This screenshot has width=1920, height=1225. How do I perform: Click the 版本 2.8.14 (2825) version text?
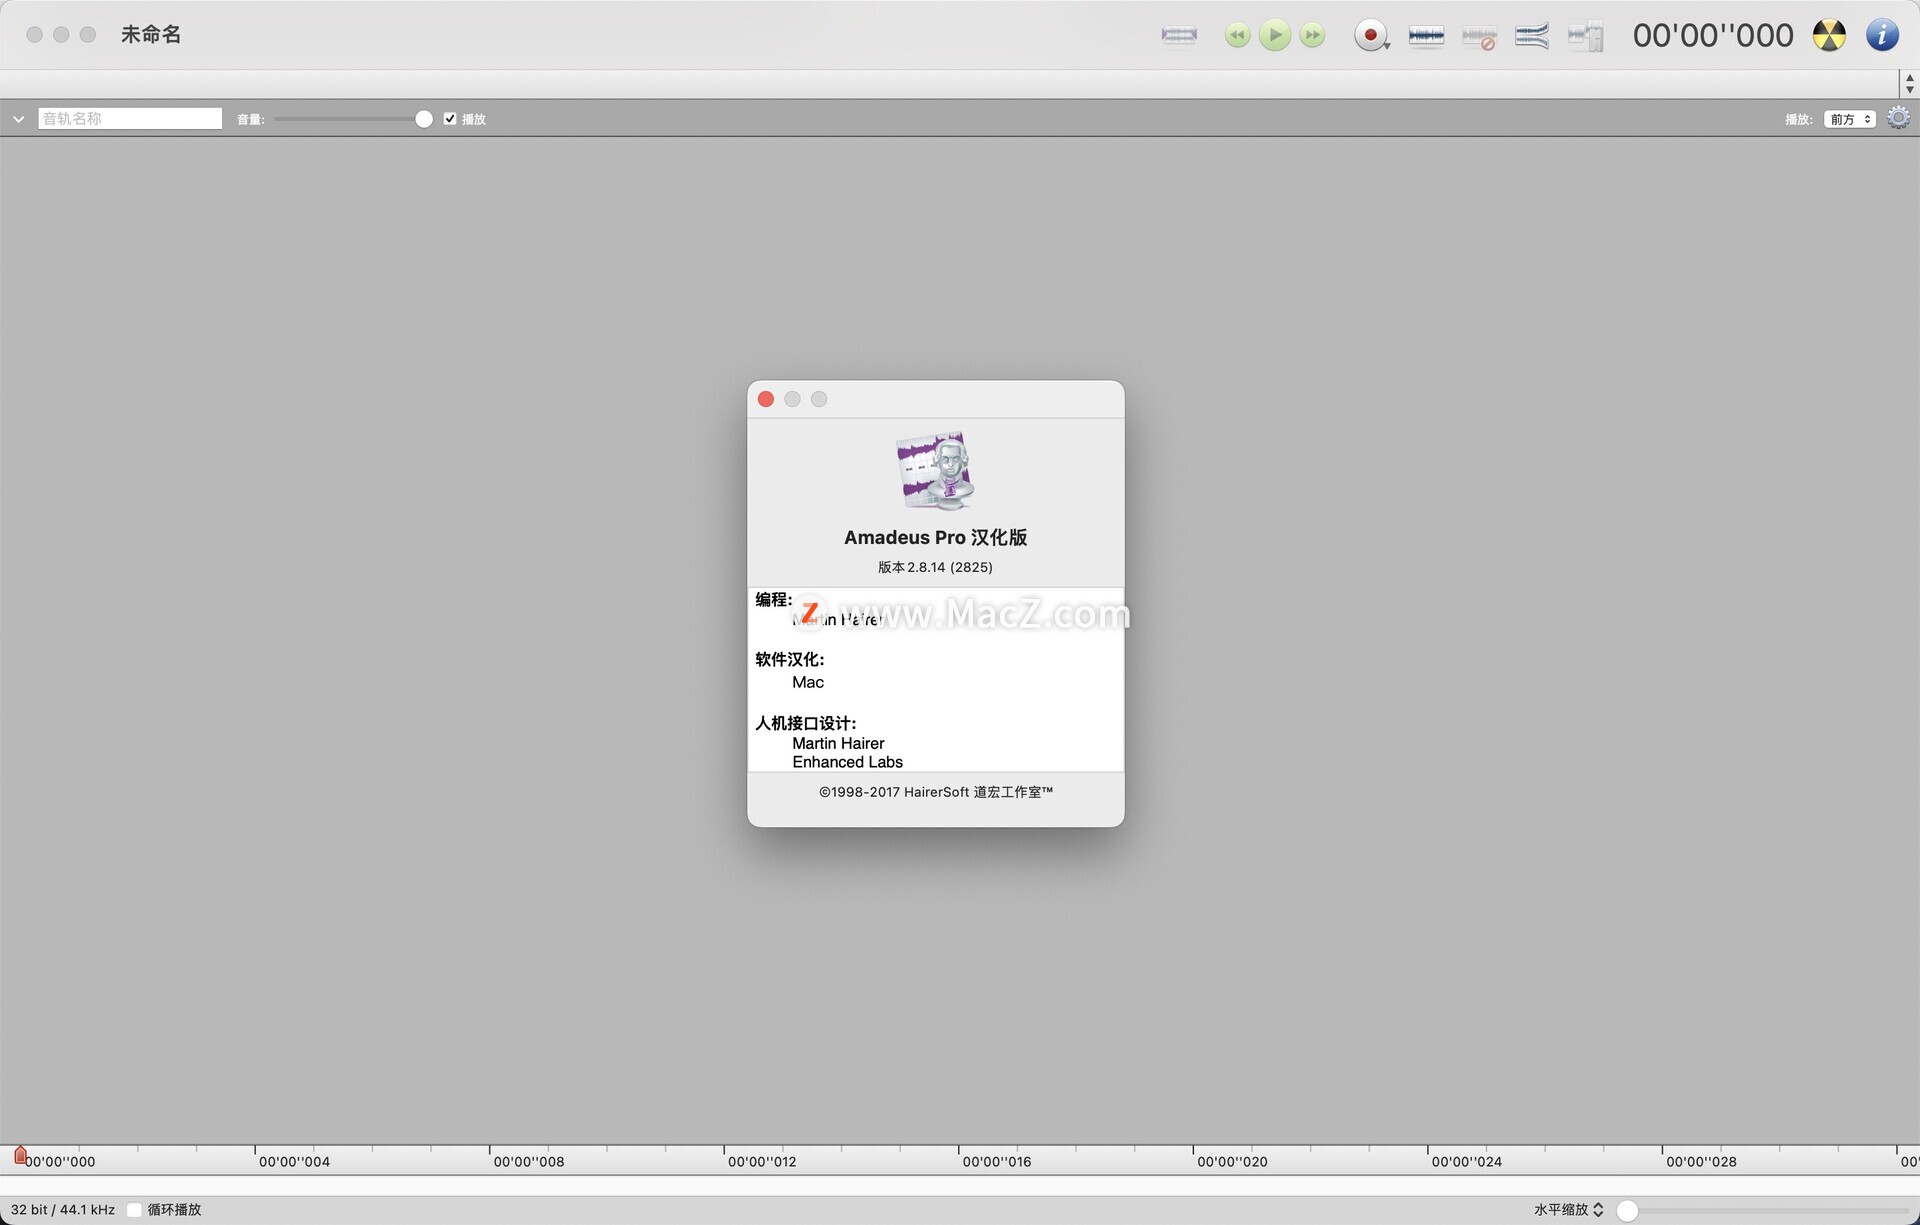point(935,567)
